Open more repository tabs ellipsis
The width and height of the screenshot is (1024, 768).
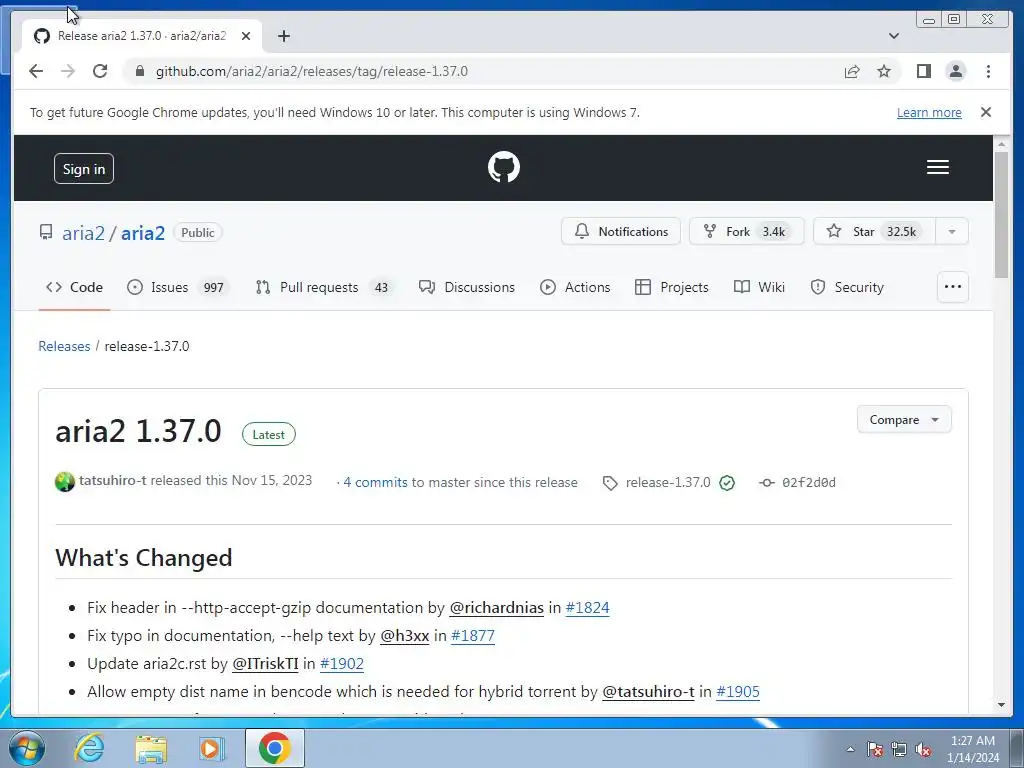pos(953,287)
